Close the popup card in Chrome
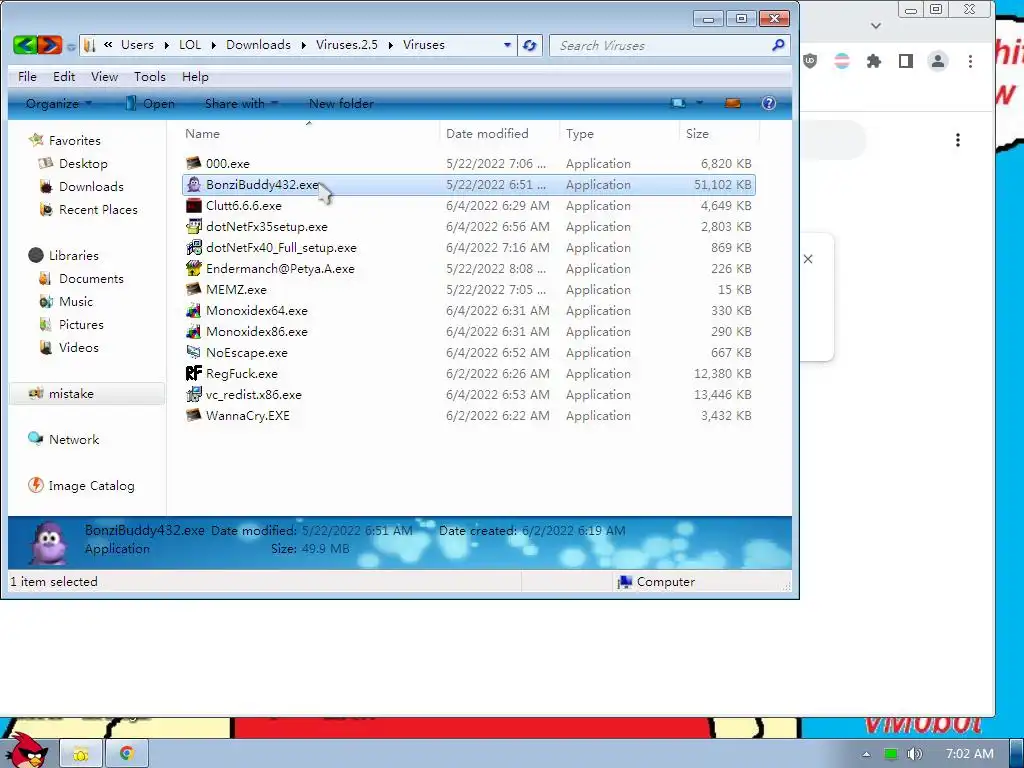The image size is (1024, 768). 808,259
